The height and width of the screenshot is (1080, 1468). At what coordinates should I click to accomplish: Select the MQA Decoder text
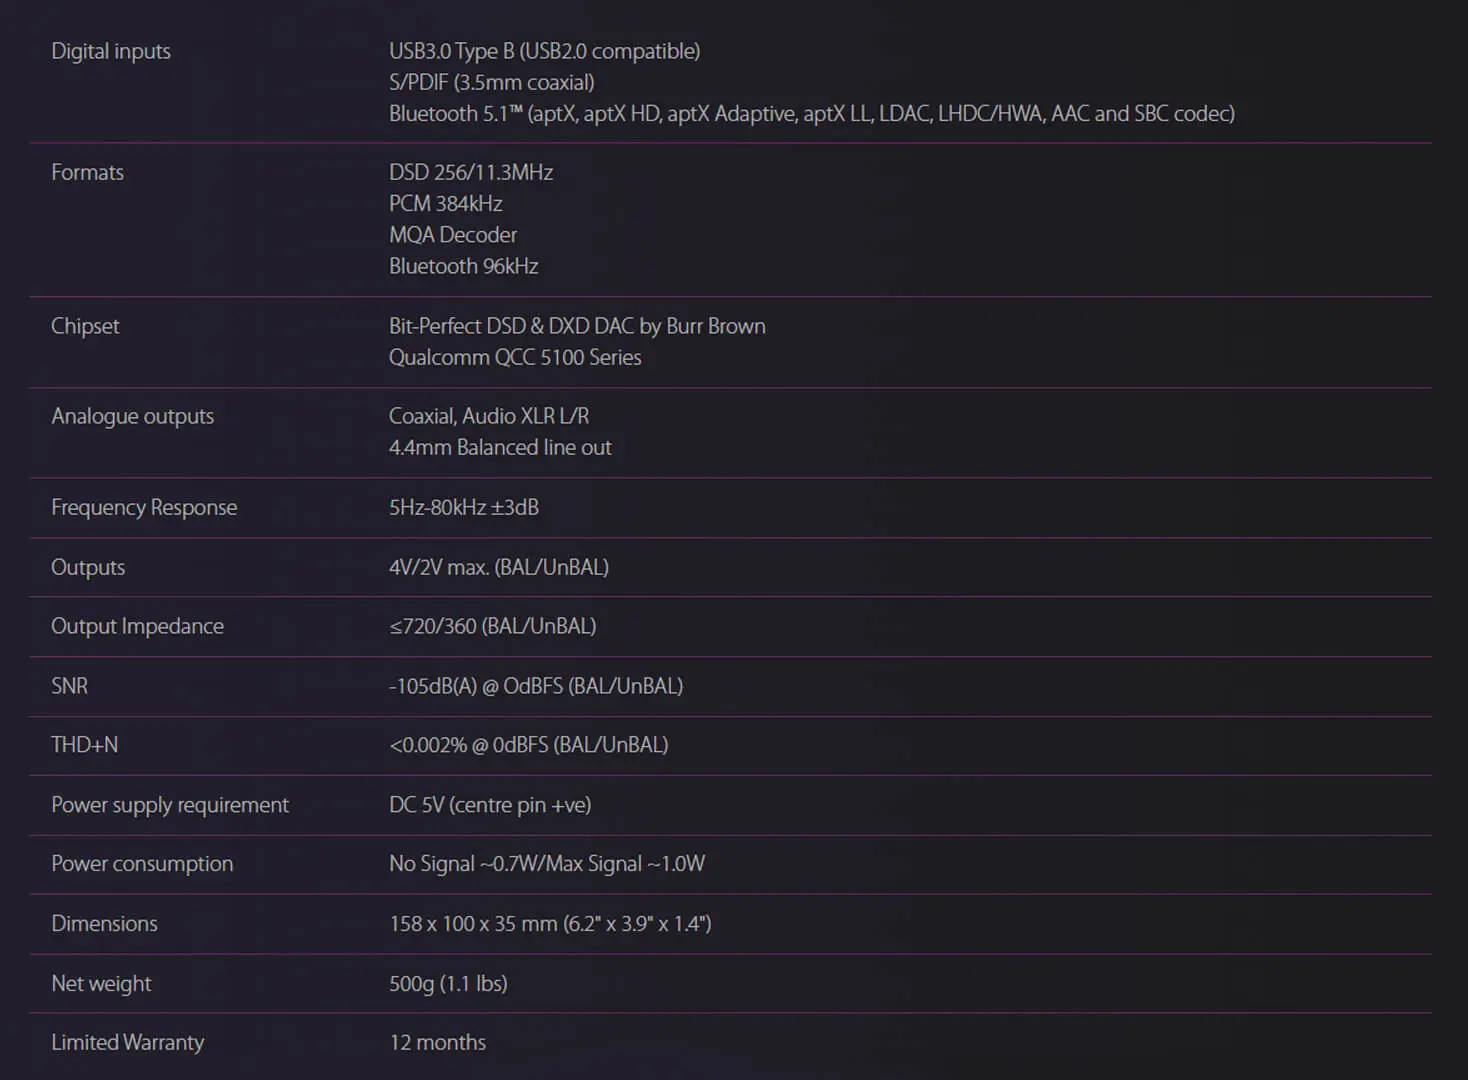(x=452, y=235)
